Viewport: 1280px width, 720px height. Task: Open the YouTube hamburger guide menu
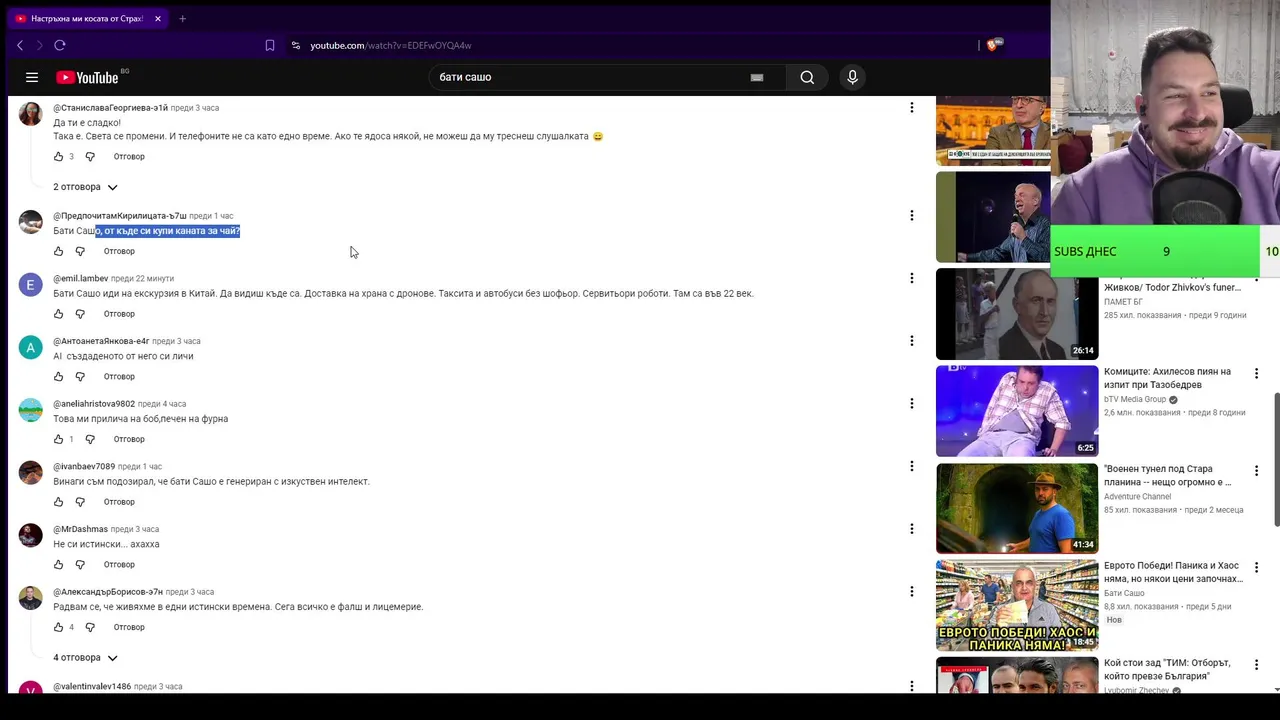32,77
